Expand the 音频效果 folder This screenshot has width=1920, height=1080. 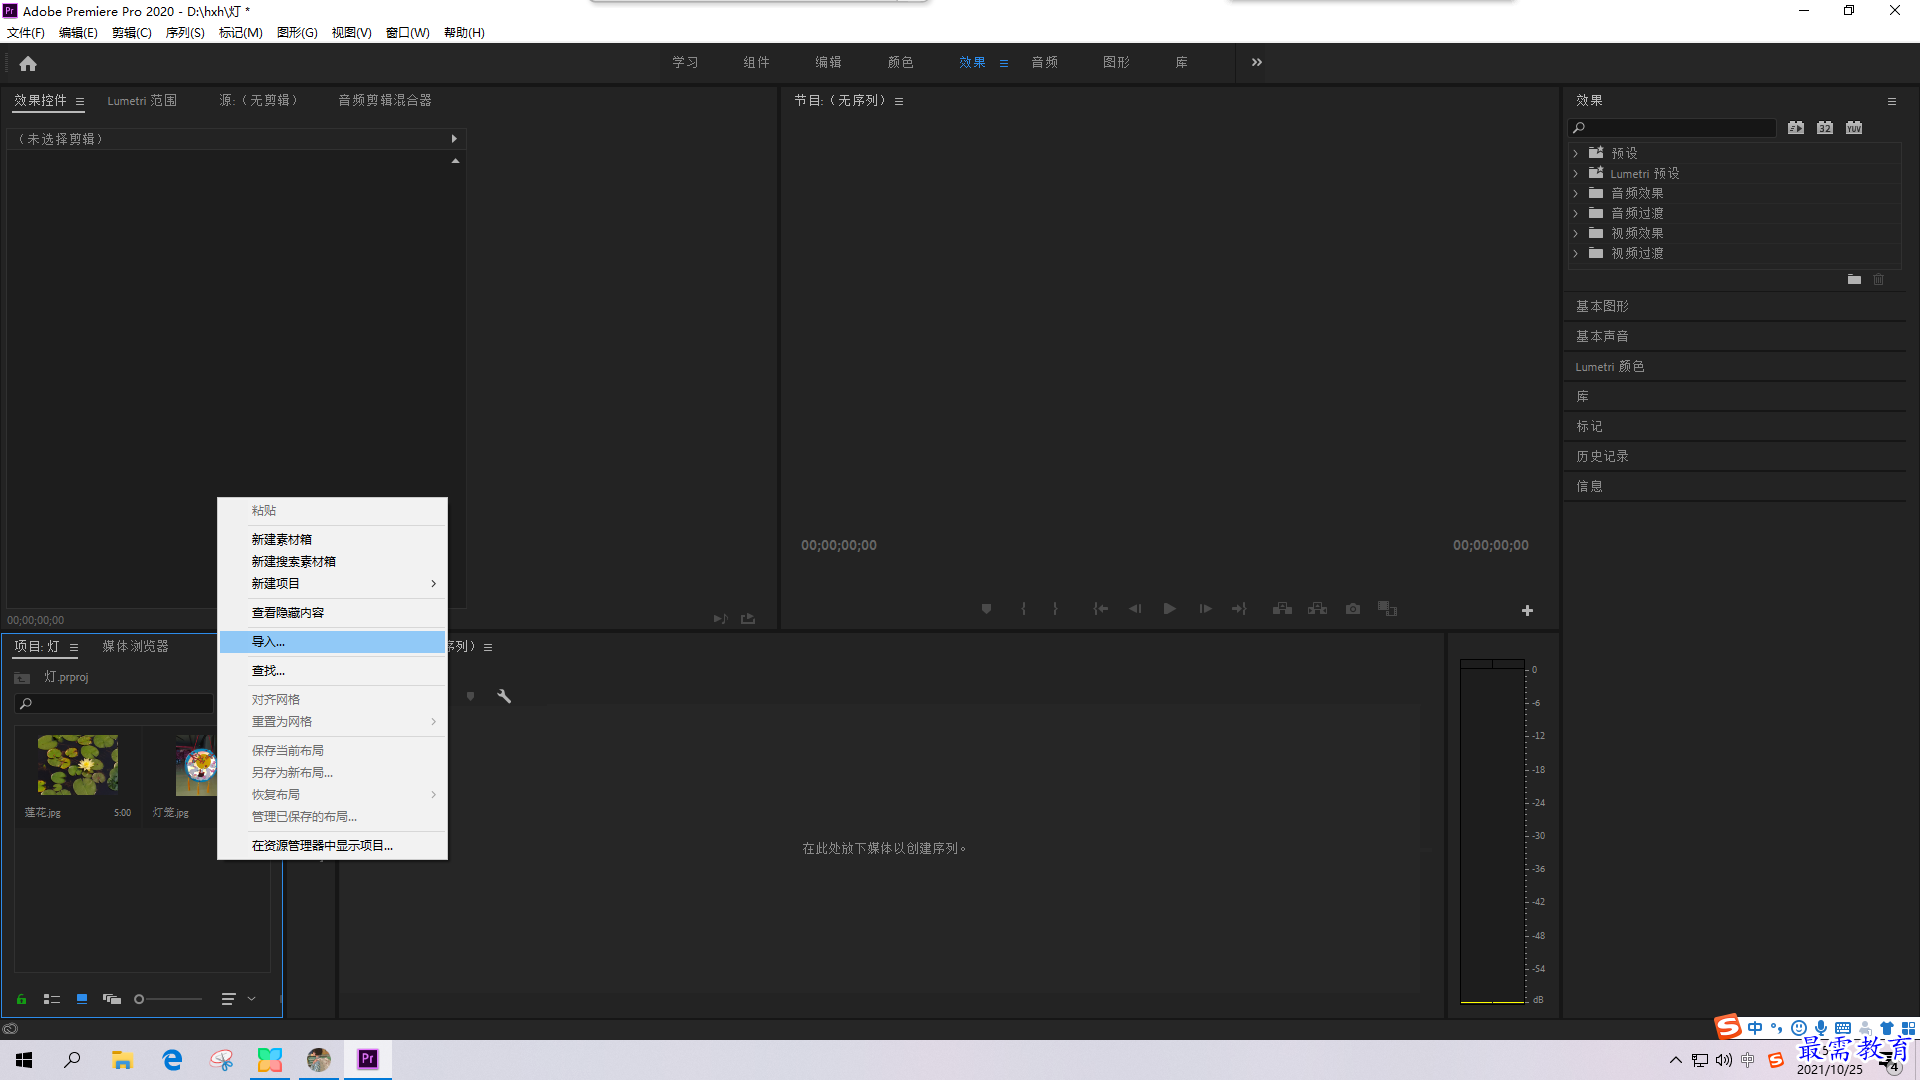tap(1576, 193)
